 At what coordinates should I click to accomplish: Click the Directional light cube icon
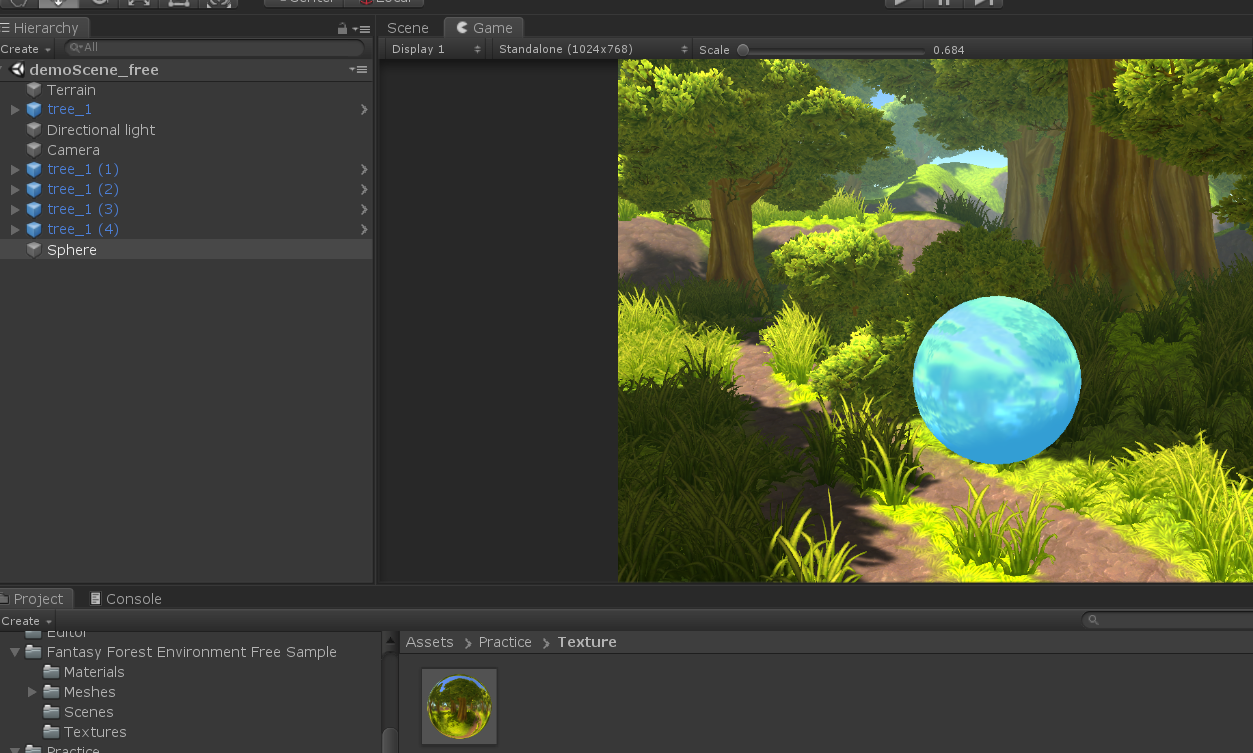coord(34,130)
